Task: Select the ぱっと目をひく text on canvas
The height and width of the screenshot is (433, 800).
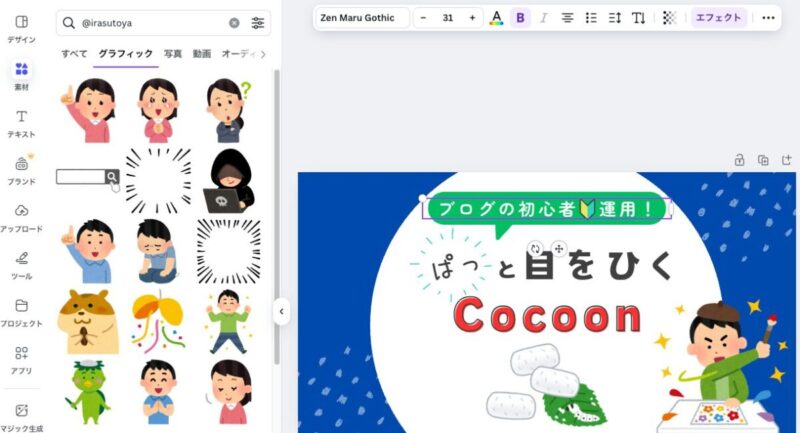Action: click(551, 266)
